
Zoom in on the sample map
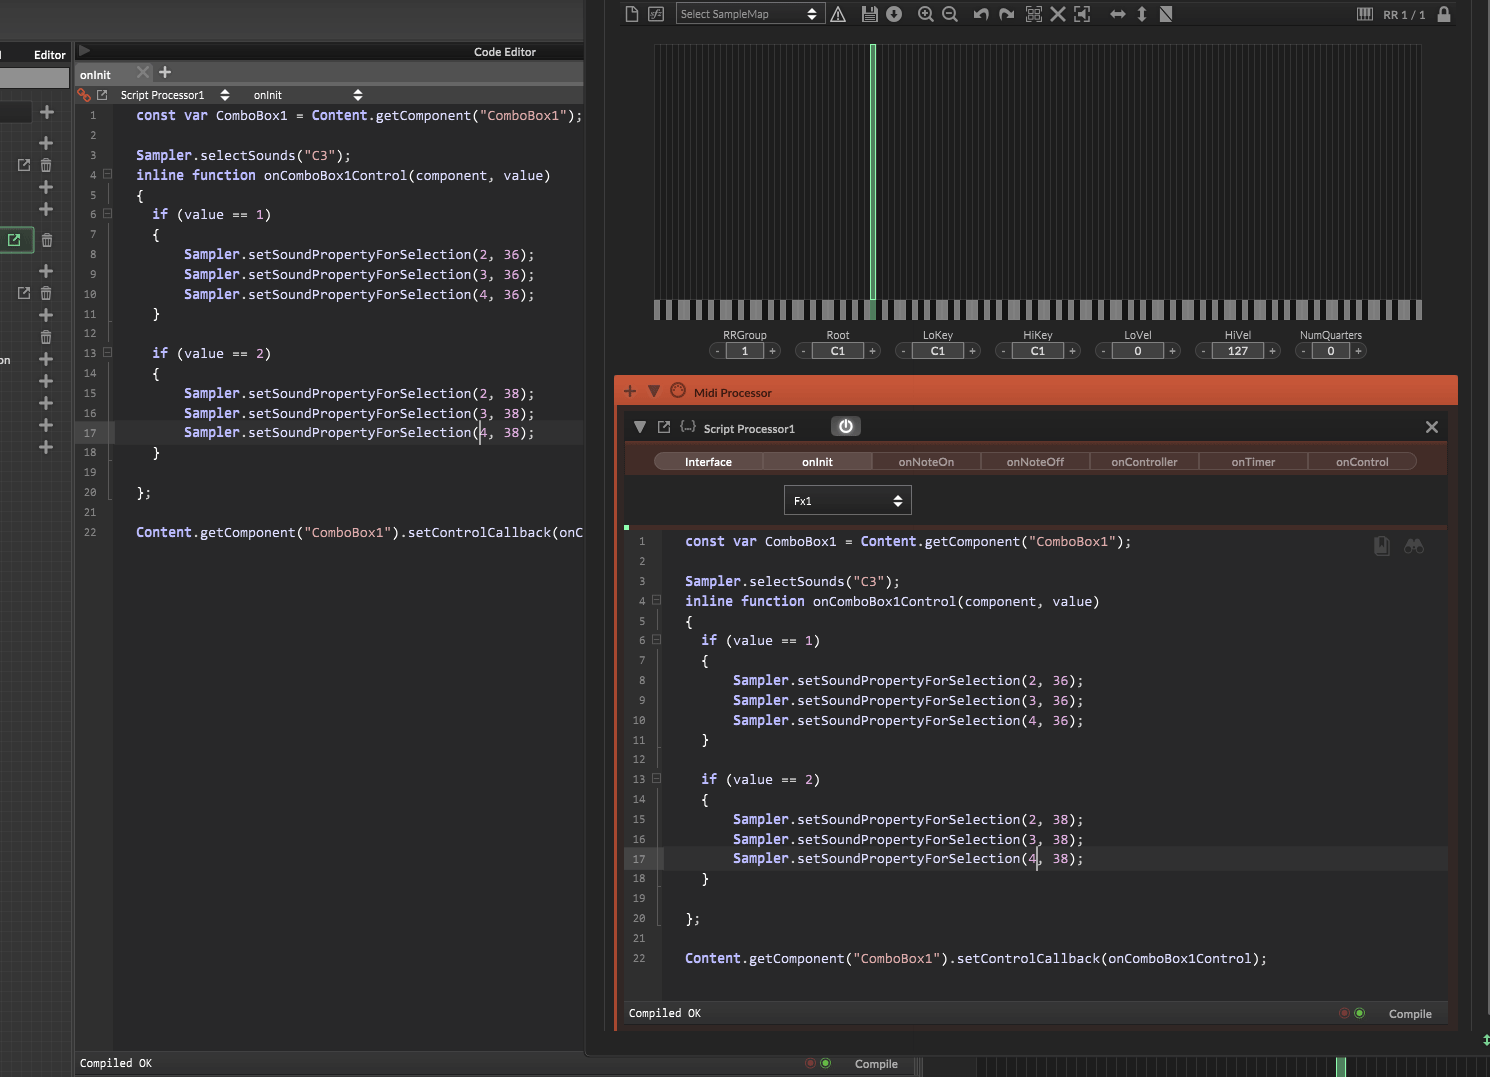pos(926,14)
